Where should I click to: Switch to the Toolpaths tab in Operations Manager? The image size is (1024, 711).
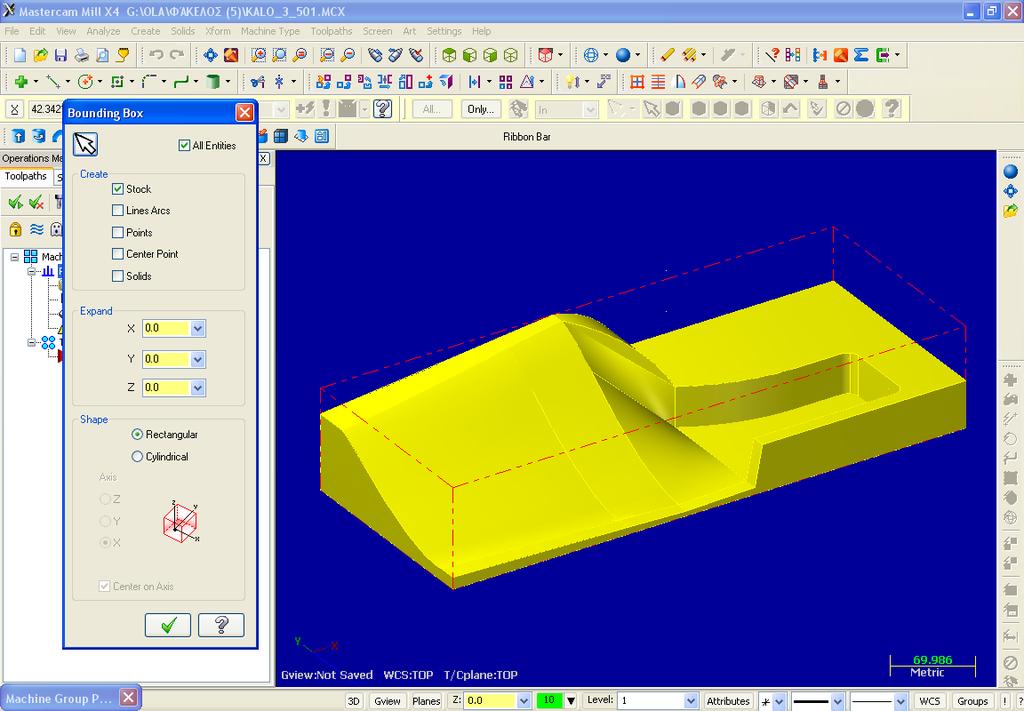pyautogui.click(x=25, y=176)
